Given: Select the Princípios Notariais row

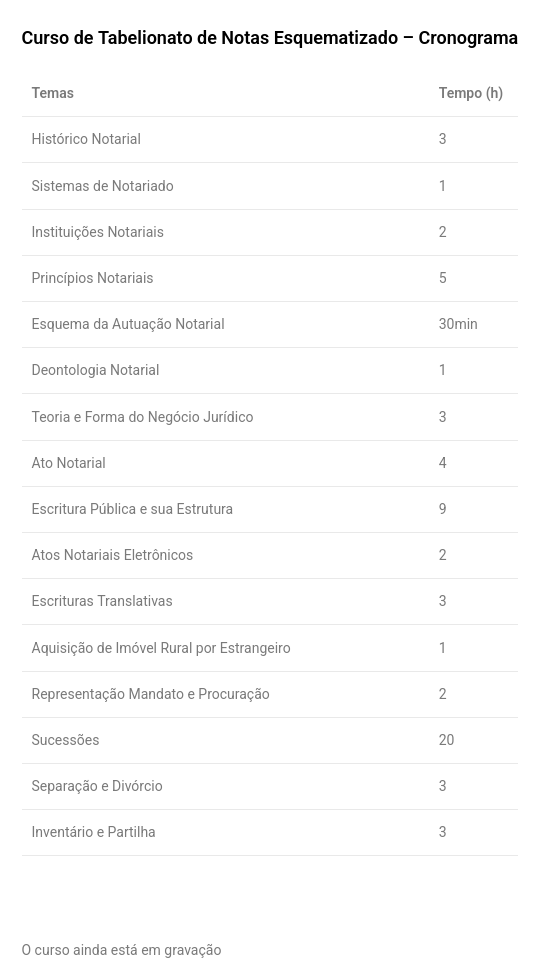Looking at the screenshot, I should pyautogui.click(x=269, y=278).
